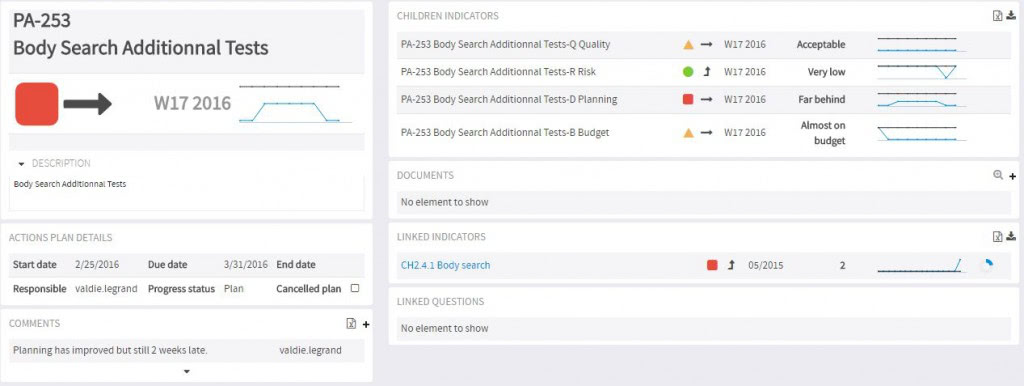
Task: Export comments to Excel file
Action: (351, 324)
